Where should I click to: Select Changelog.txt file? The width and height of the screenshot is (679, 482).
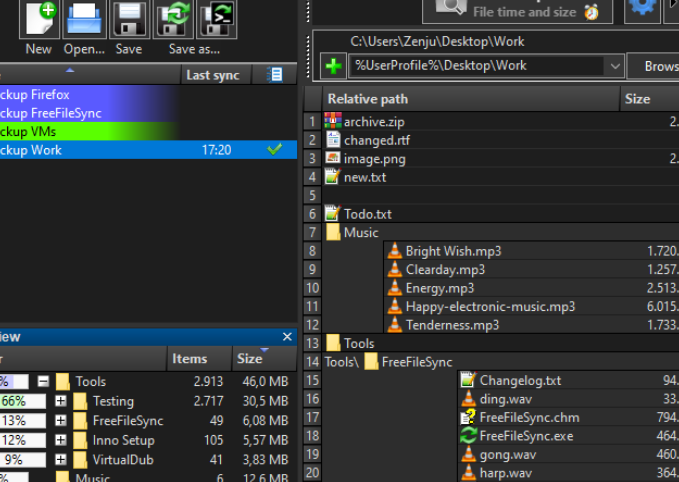pos(569,380)
